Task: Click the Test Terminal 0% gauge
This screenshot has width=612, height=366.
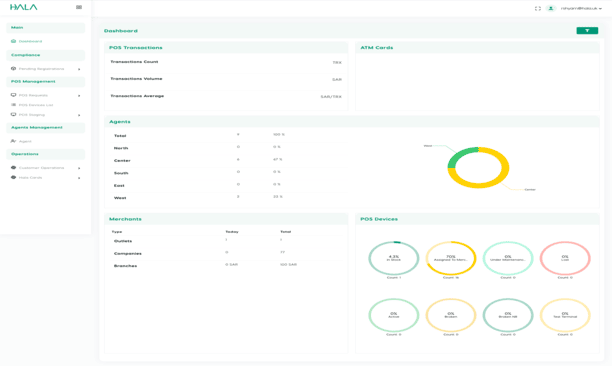Action: point(565,315)
